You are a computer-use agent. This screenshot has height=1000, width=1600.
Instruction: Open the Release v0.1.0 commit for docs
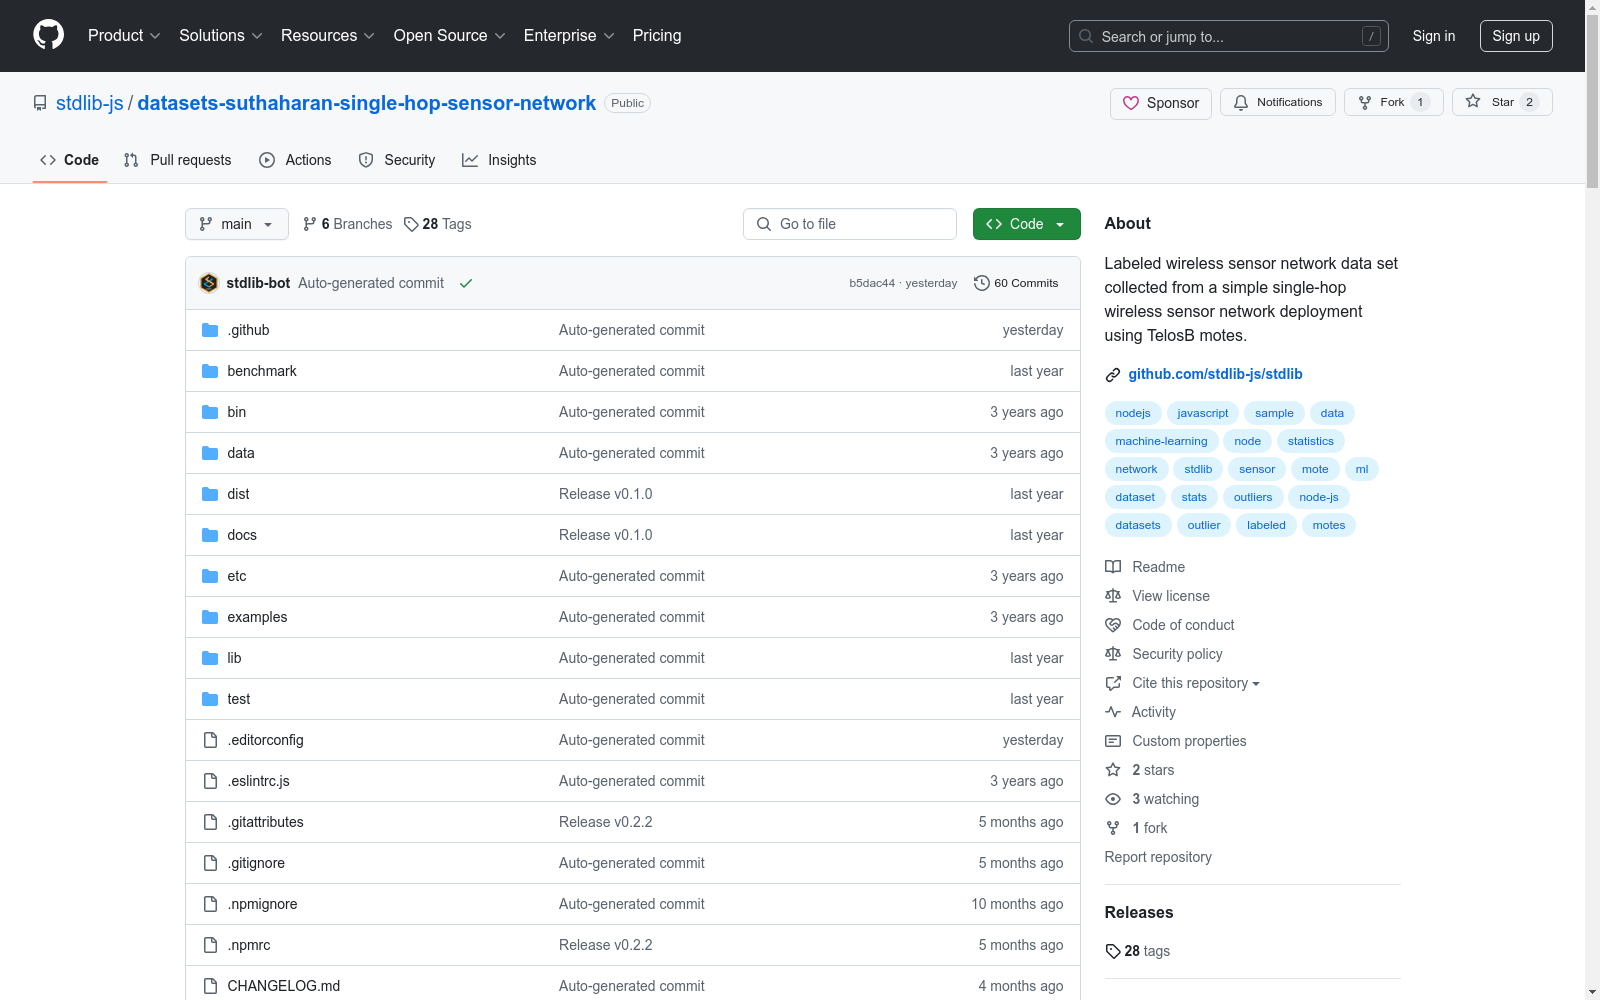tap(606, 535)
